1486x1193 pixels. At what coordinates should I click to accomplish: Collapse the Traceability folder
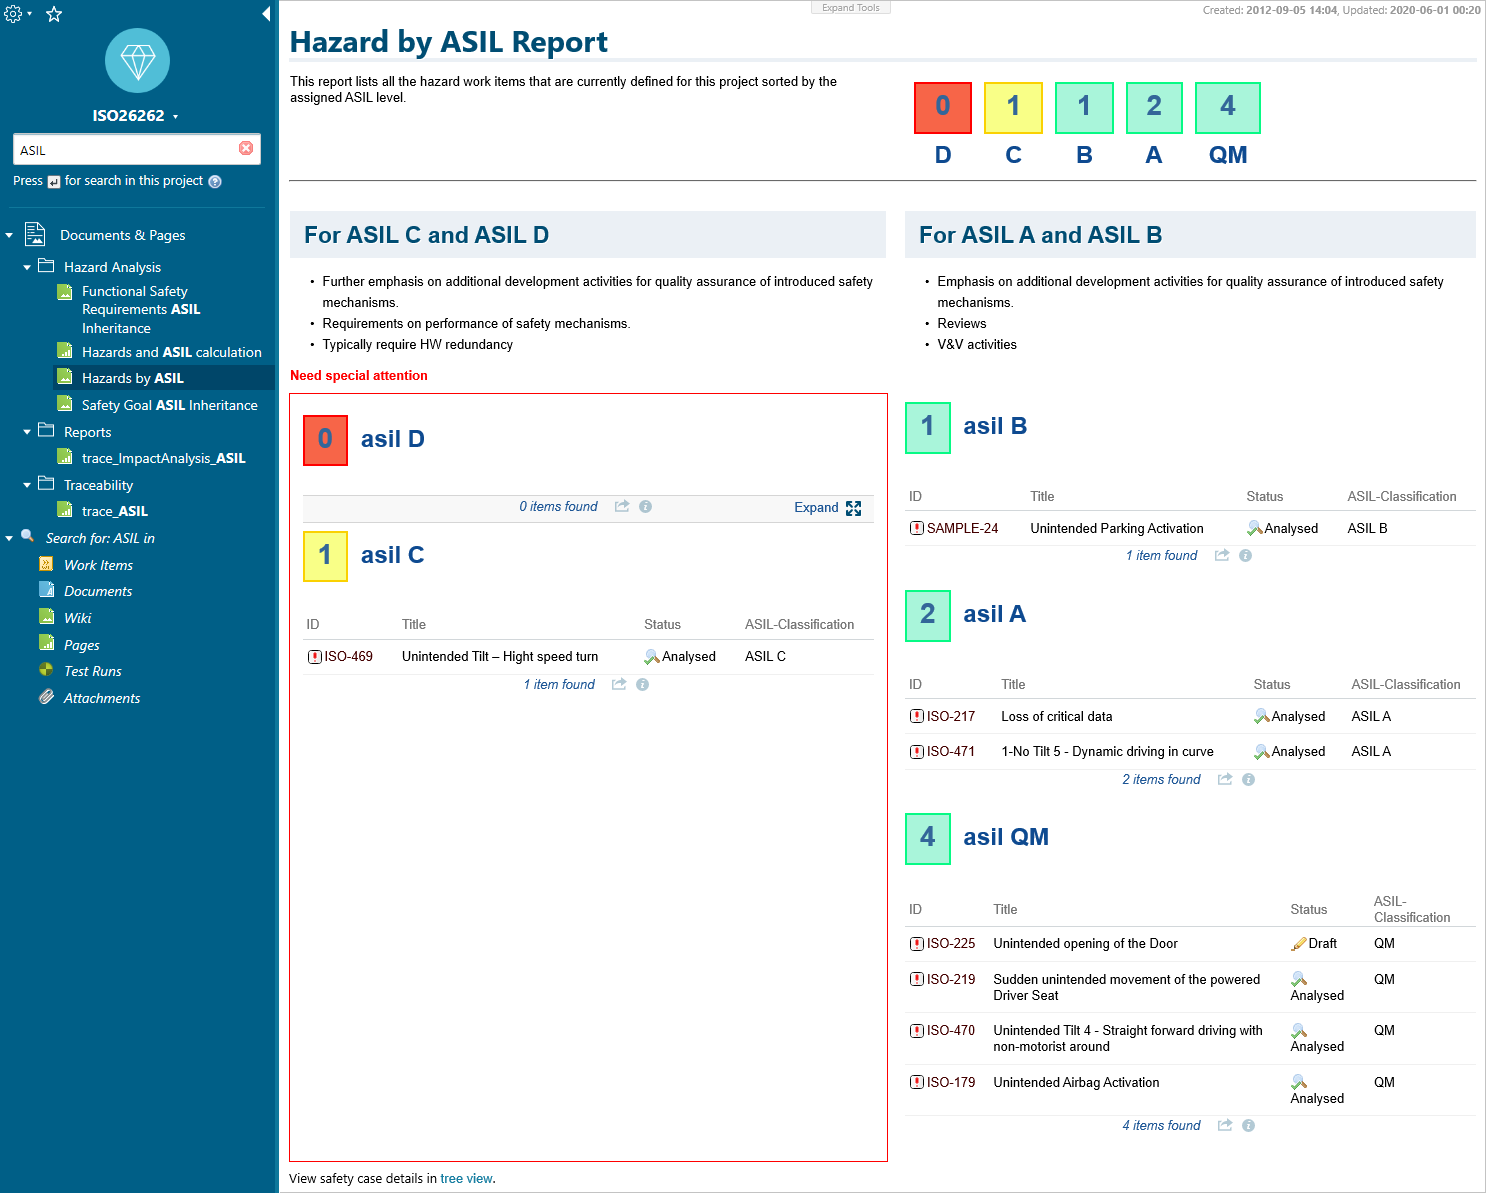27,486
